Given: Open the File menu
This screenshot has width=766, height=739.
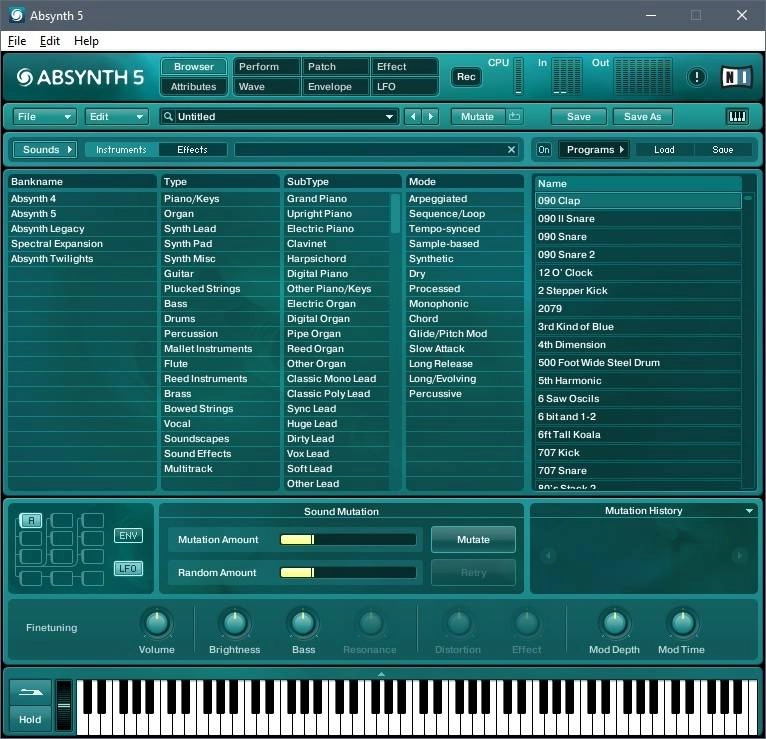Looking at the screenshot, I should [x=17, y=41].
